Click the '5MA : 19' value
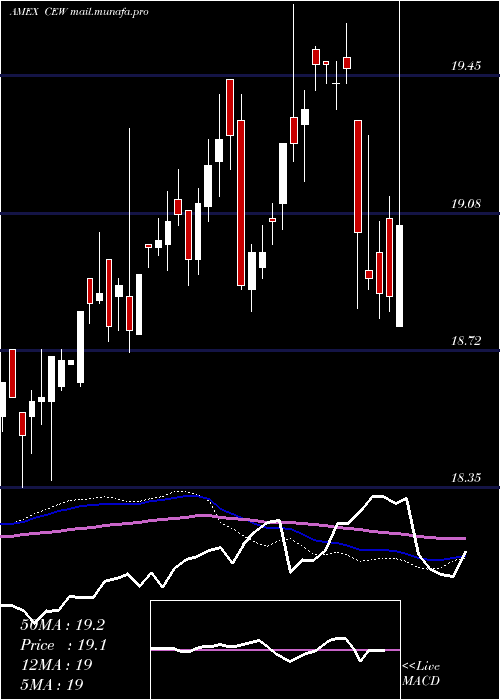Image resolution: width=500 pixels, height=700 pixels. (x=52, y=684)
